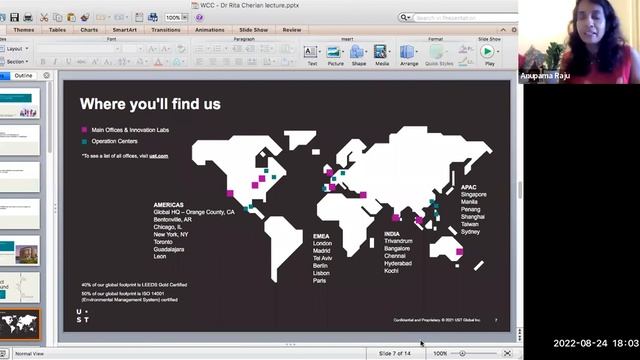Image resolution: width=640 pixels, height=360 pixels.
Task: Open the zoom 100% dropdown in toolbar
Action: tap(185, 17)
